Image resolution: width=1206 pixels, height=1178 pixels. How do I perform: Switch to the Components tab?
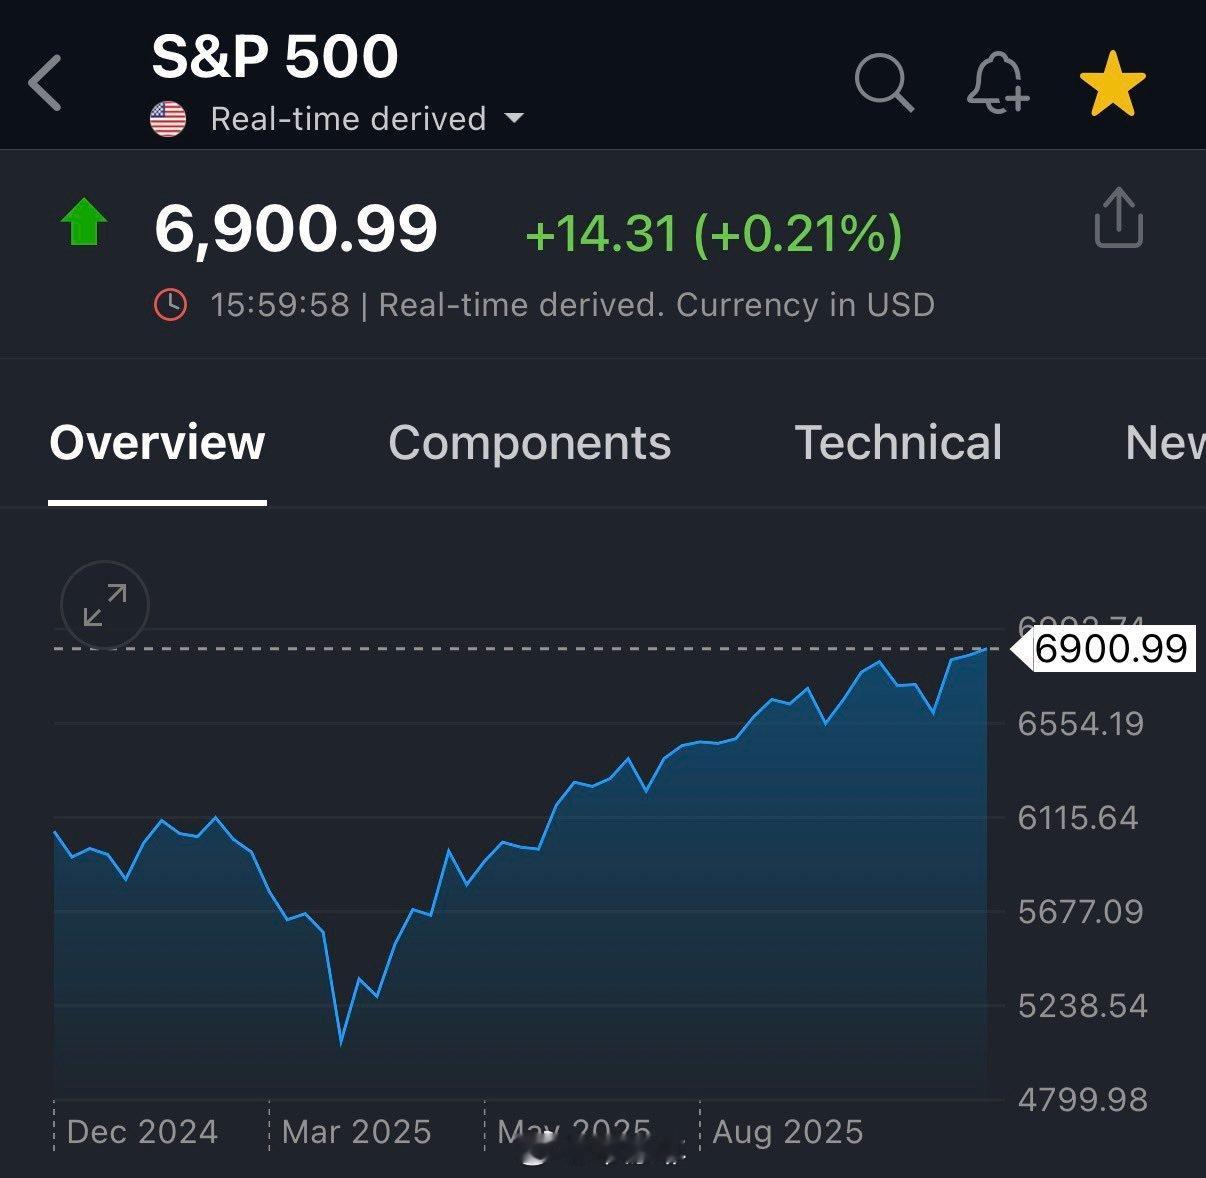(x=529, y=443)
